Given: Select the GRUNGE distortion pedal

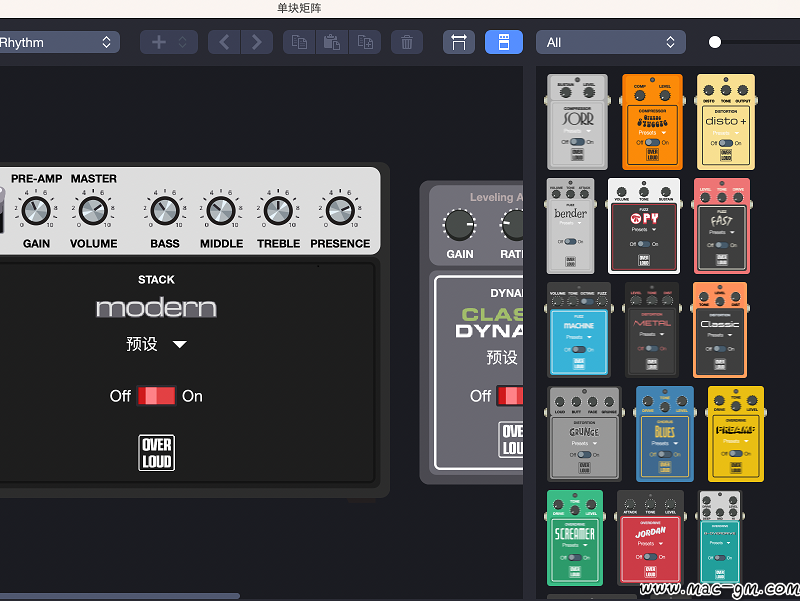Looking at the screenshot, I should (x=584, y=434).
